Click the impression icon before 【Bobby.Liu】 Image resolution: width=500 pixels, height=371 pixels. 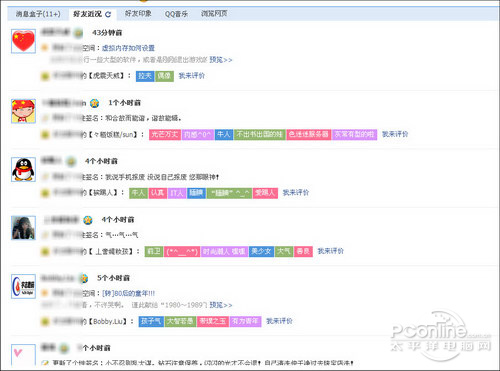(45, 322)
